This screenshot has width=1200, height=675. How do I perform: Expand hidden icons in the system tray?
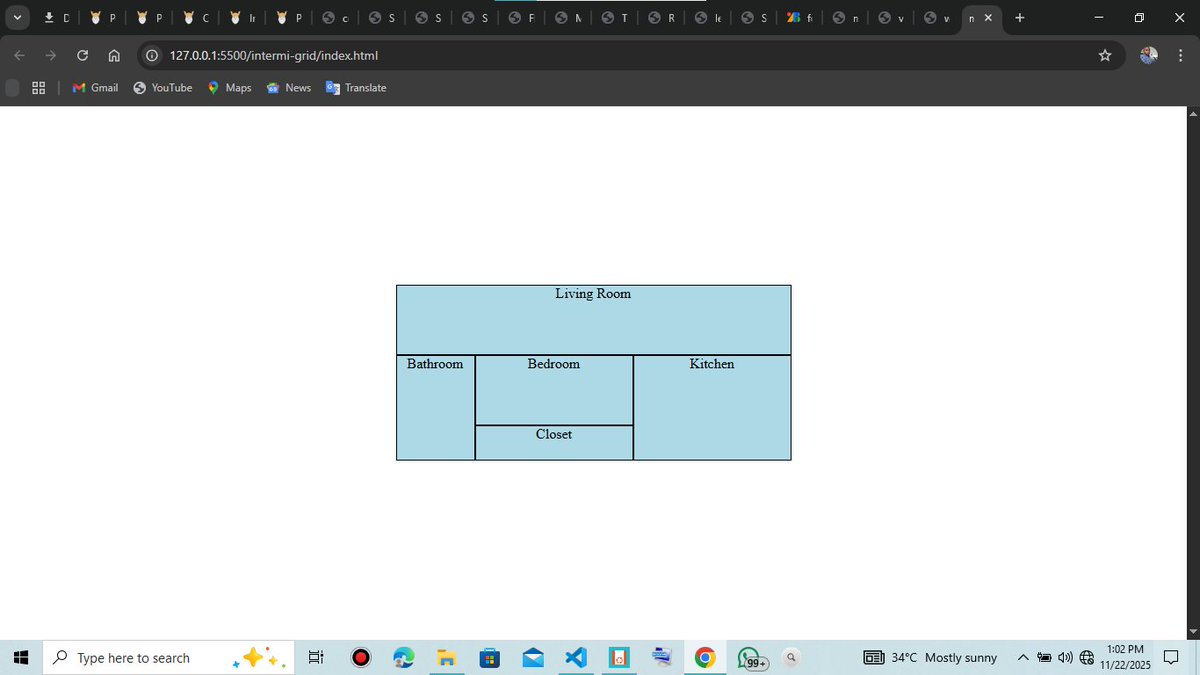pos(1023,657)
